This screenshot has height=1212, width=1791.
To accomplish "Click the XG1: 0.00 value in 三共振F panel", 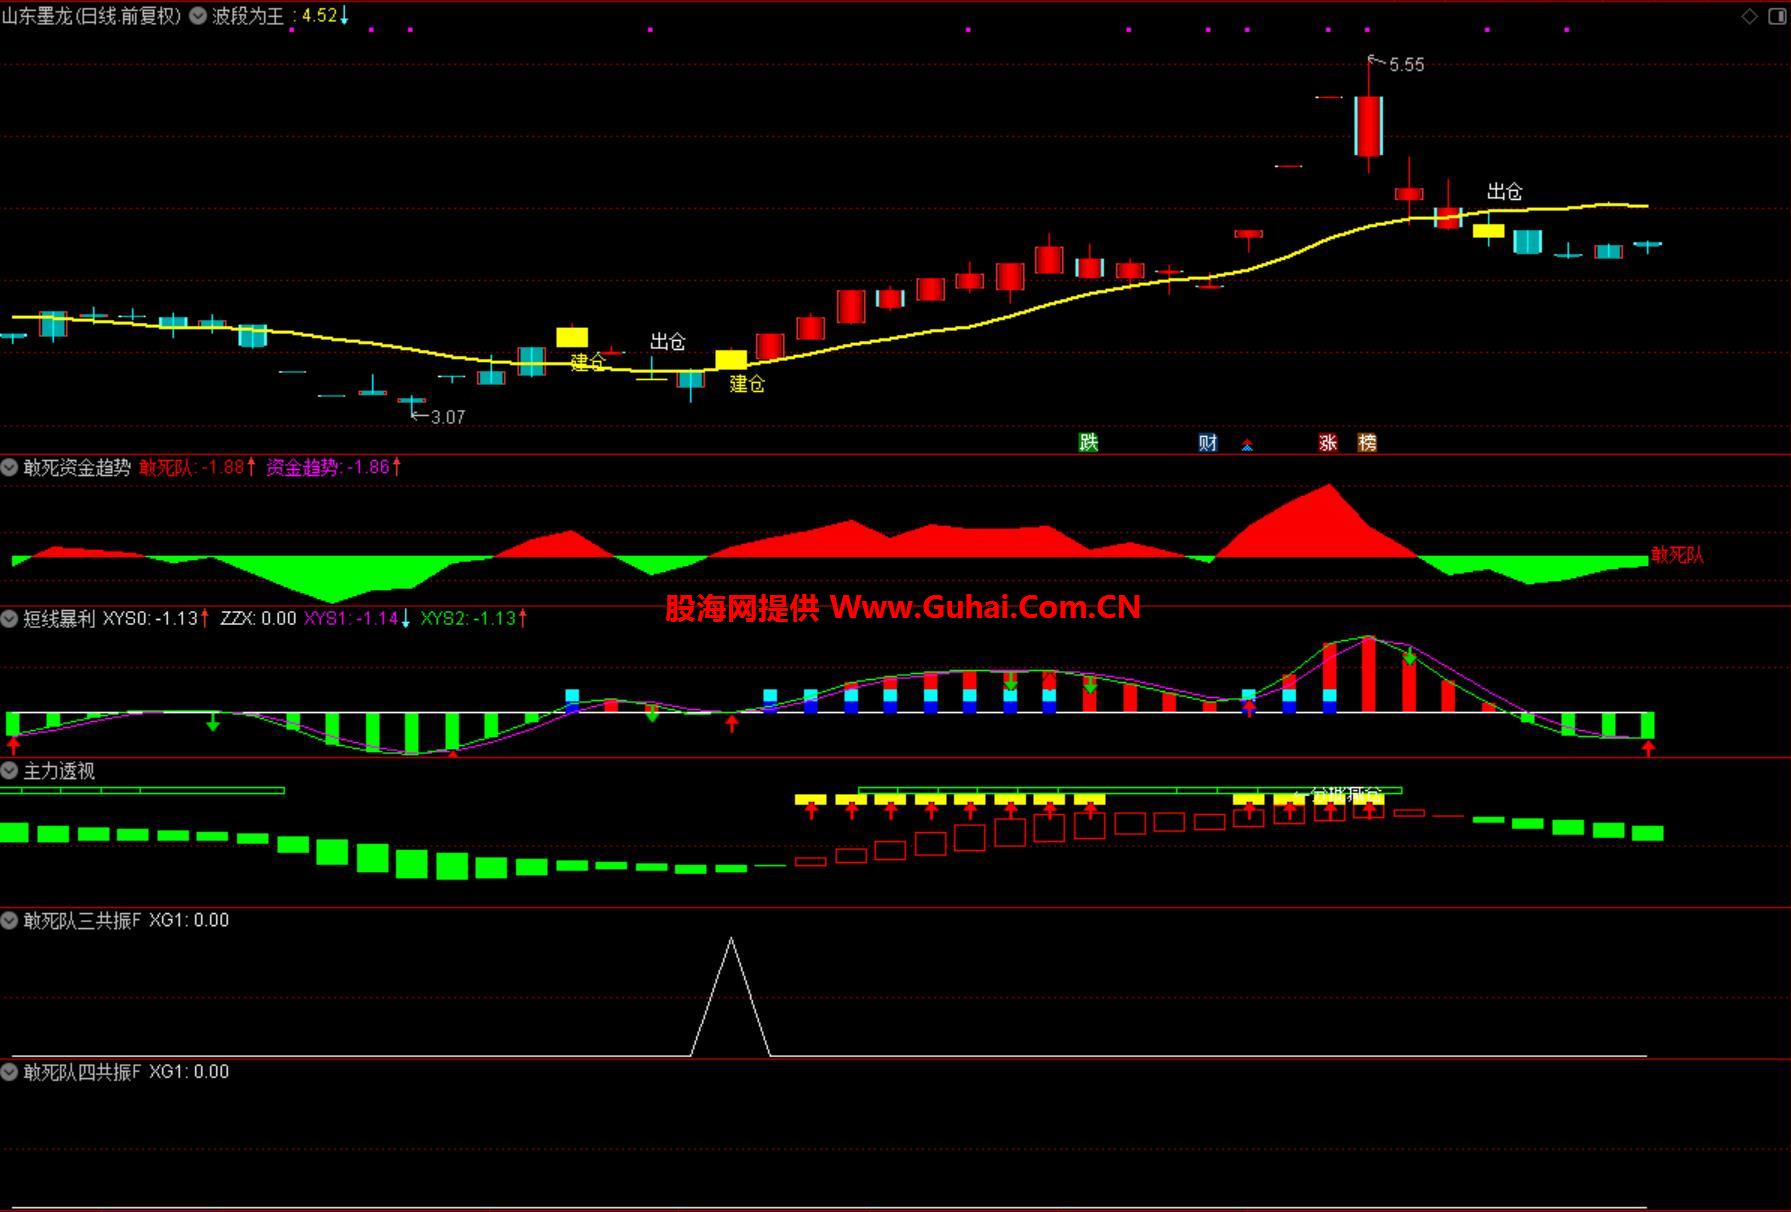I will (189, 920).
